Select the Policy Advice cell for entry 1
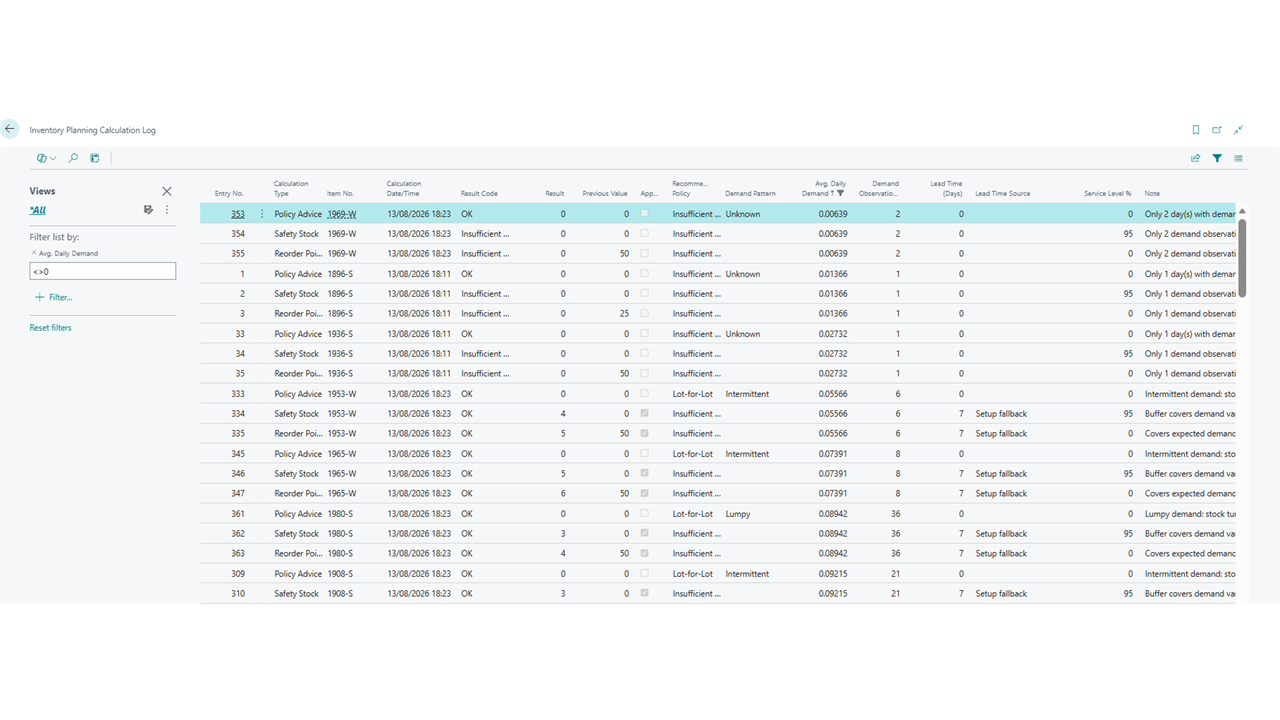Image resolution: width=1280 pixels, height=720 pixels. pyautogui.click(x=298, y=274)
